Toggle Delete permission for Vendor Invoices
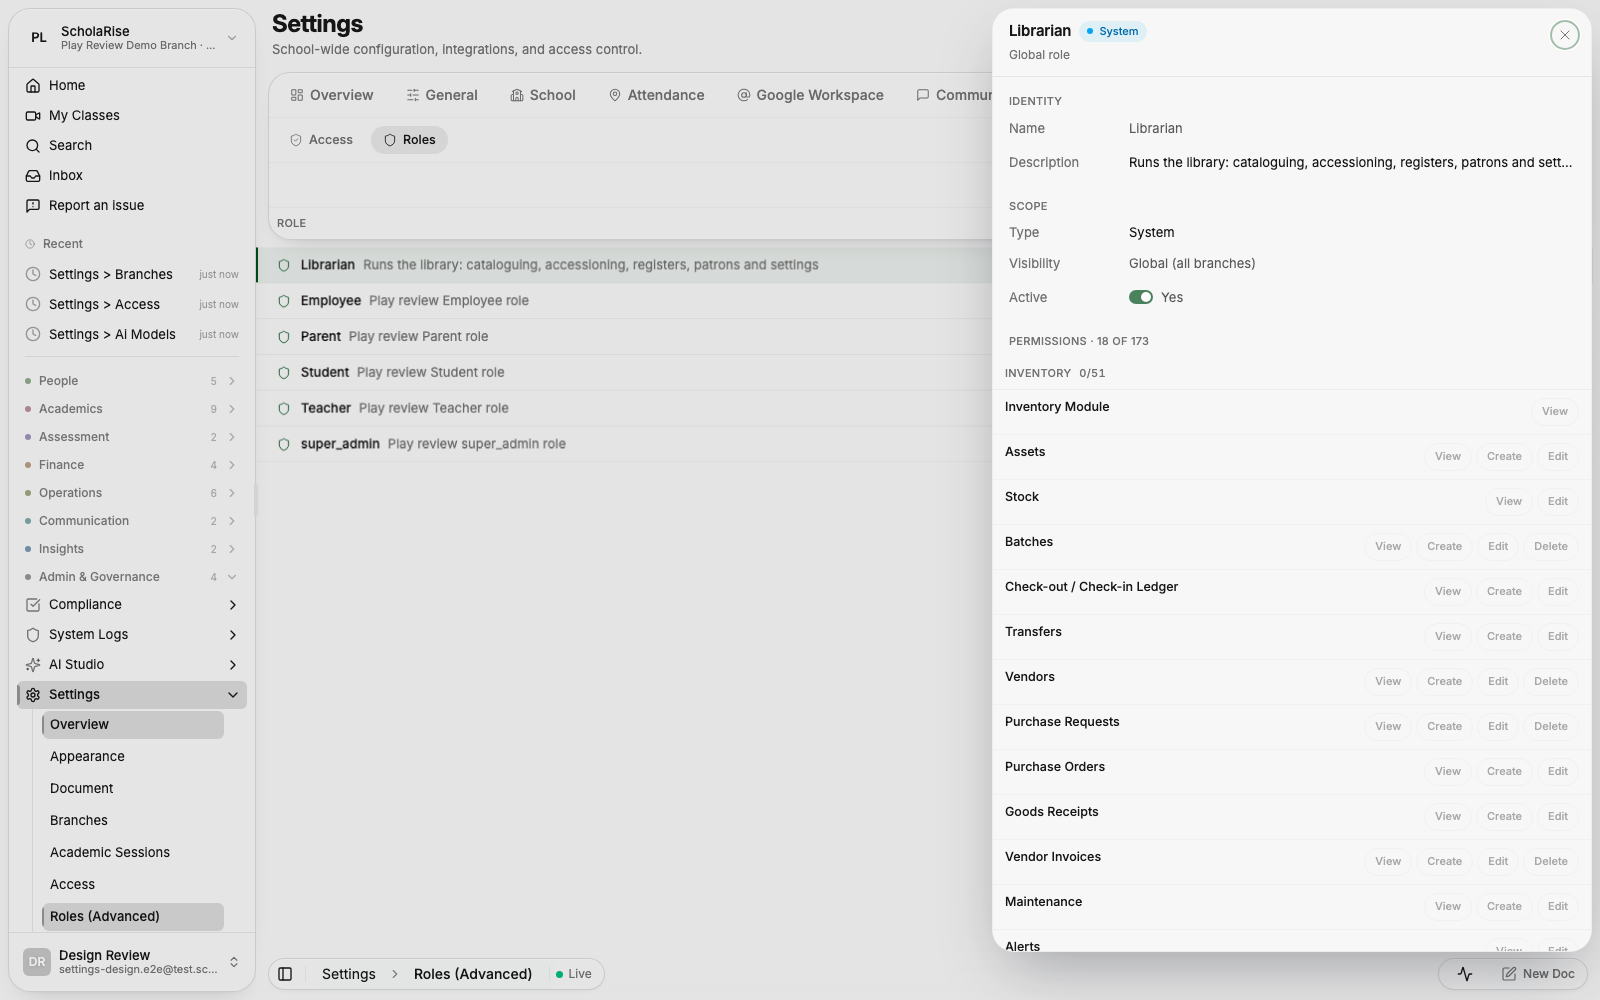This screenshot has width=1600, height=1000. pyautogui.click(x=1551, y=861)
